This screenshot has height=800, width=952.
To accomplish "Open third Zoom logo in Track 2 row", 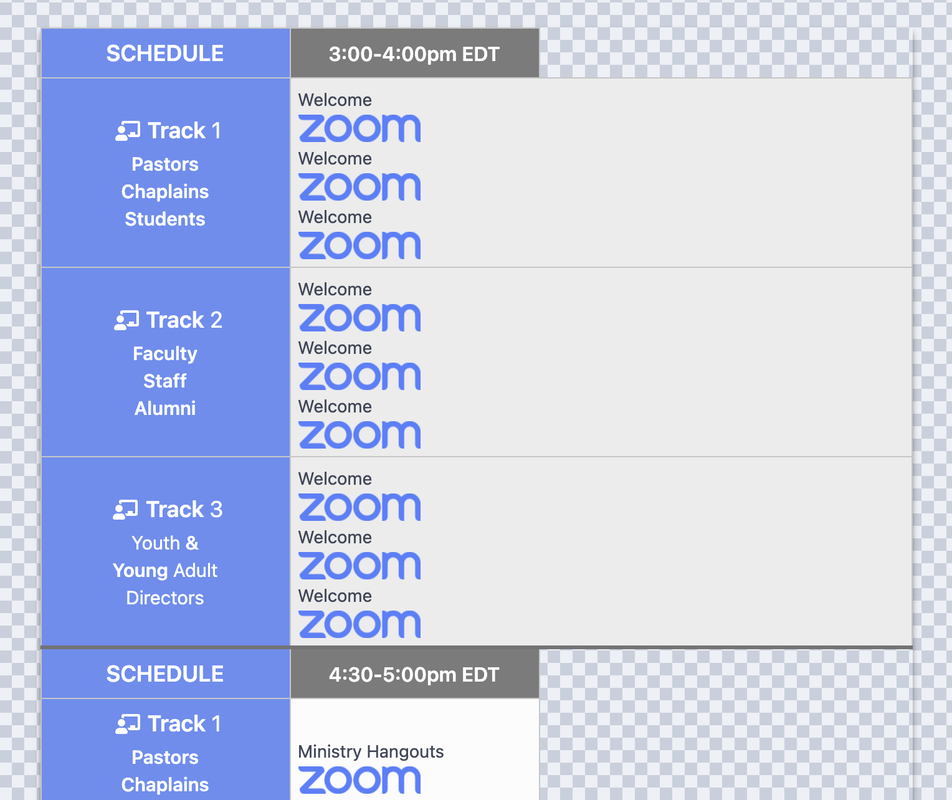I will [x=359, y=435].
